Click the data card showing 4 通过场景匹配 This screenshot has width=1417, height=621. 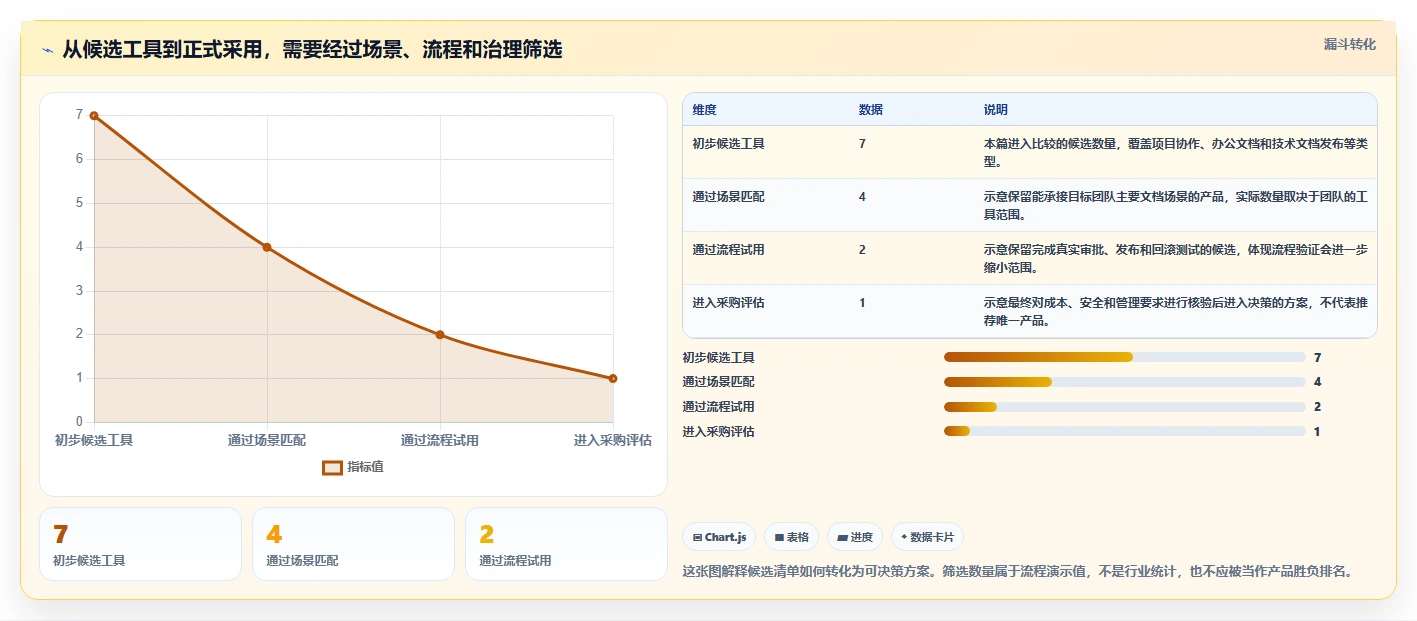(x=353, y=544)
